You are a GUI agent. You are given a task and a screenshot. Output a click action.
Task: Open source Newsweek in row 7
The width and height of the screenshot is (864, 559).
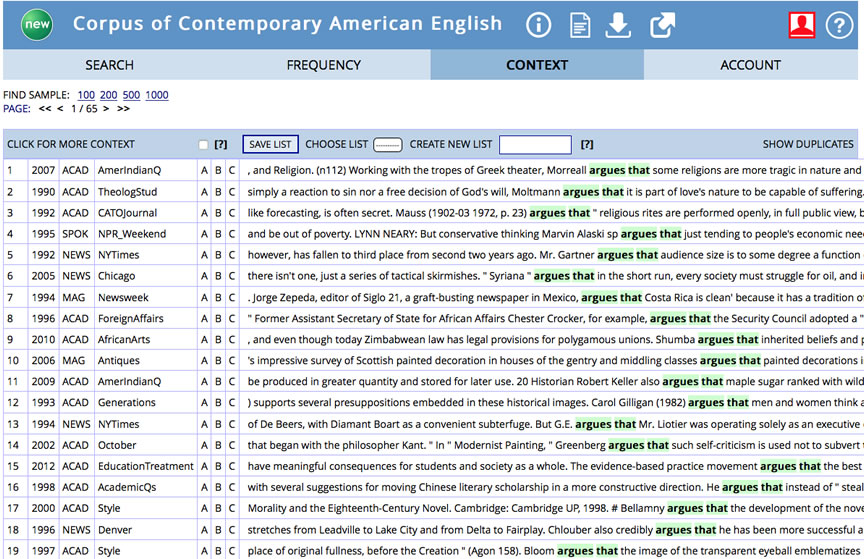pyautogui.click(x=123, y=298)
